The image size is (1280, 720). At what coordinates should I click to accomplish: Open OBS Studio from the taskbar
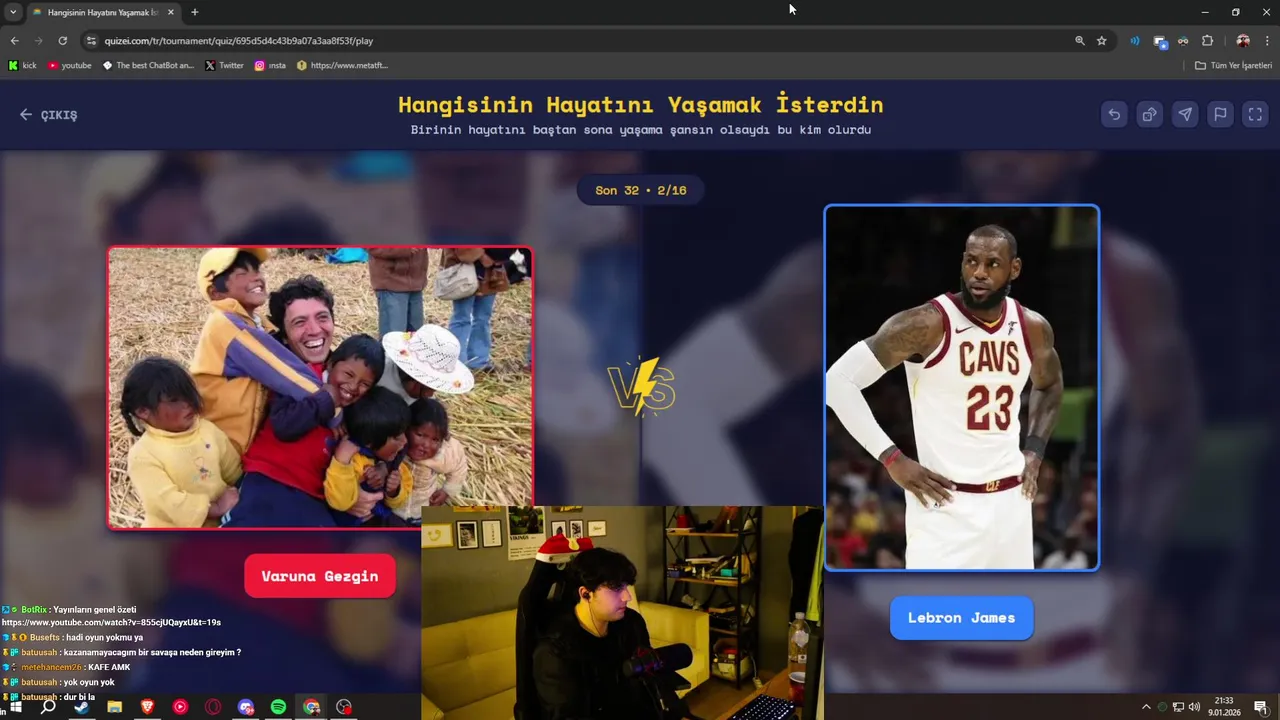(345, 707)
